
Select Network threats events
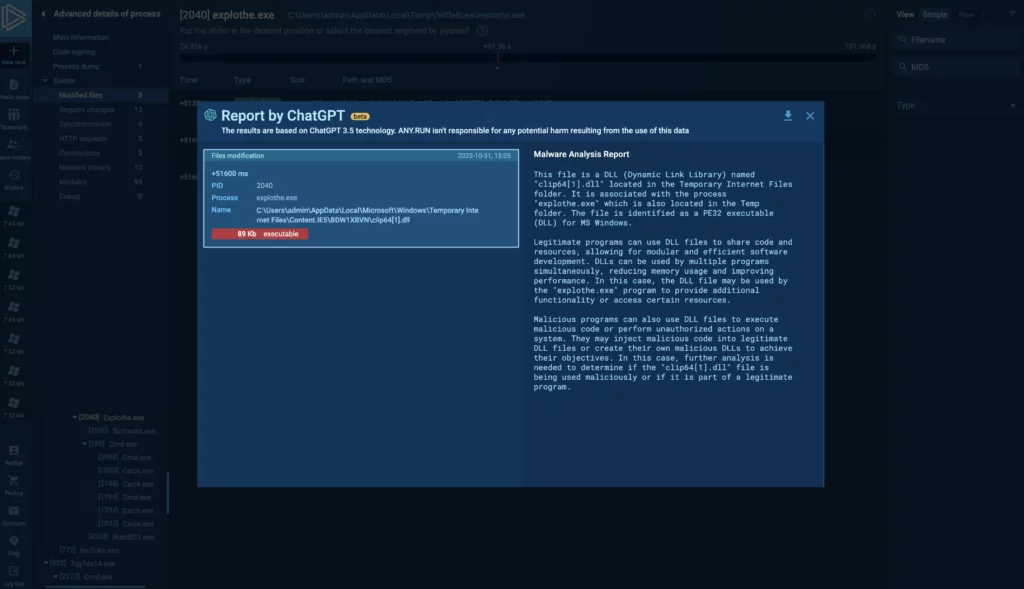click(101, 167)
